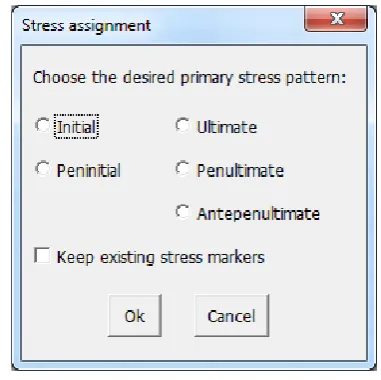Click the 'Initial' label text

(77, 127)
